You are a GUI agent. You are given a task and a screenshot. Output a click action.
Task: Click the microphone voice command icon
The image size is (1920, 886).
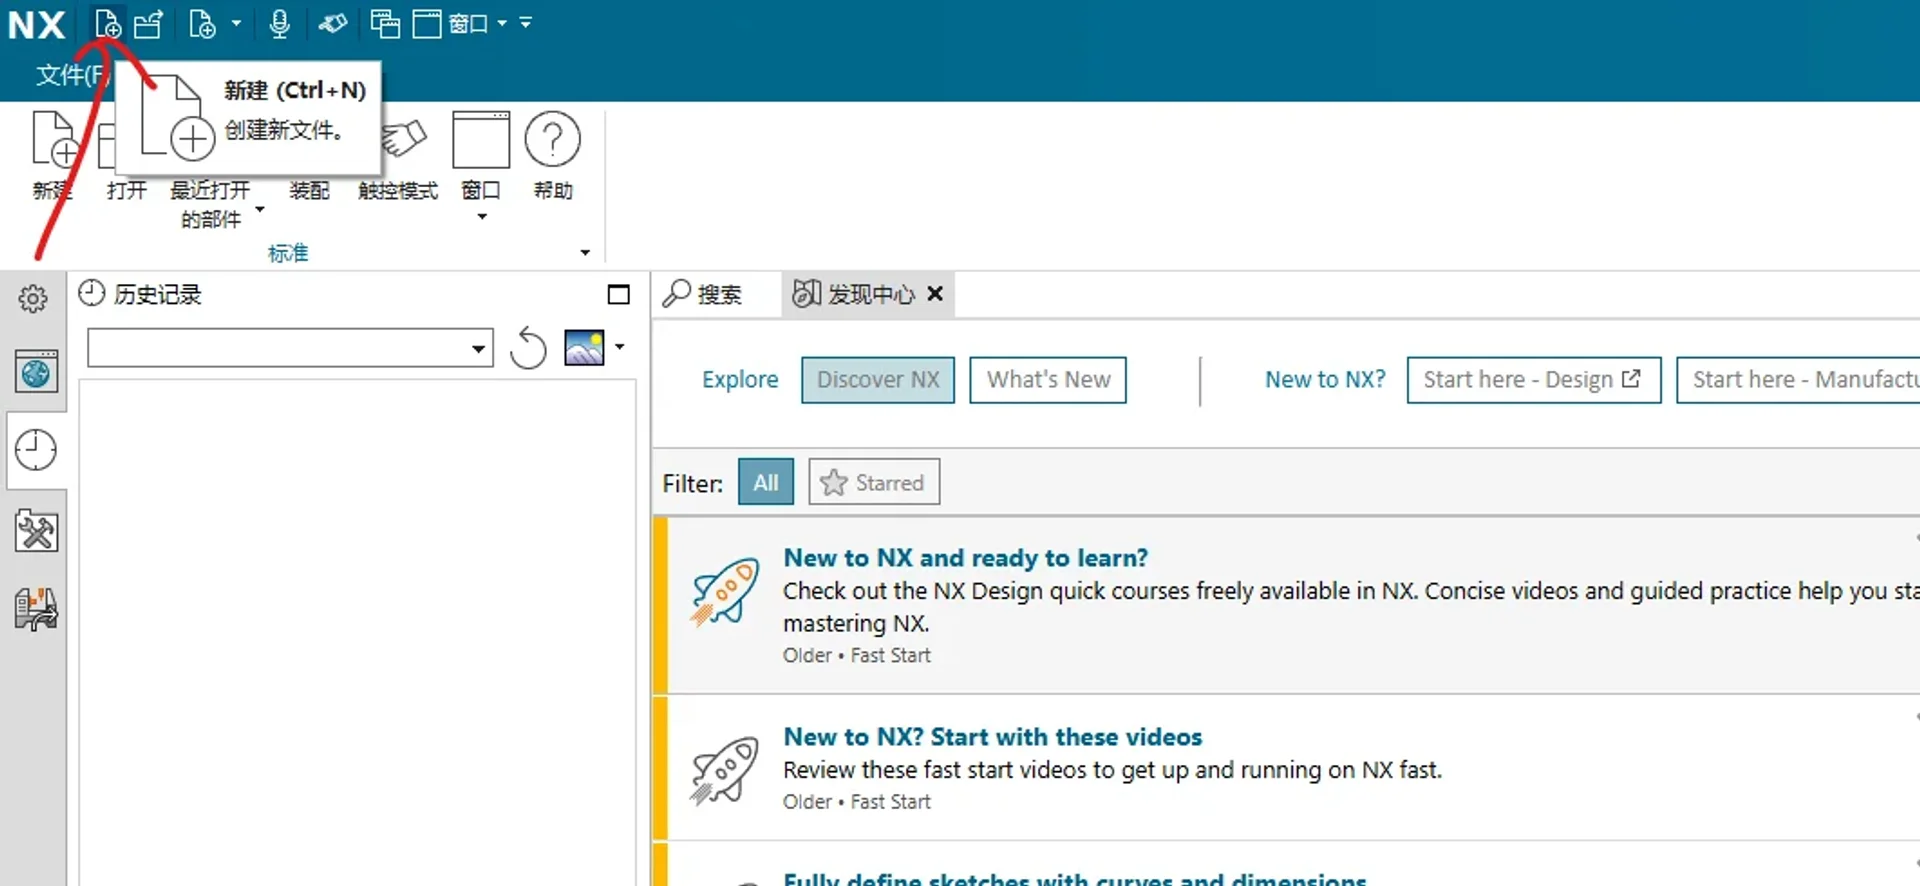280,23
